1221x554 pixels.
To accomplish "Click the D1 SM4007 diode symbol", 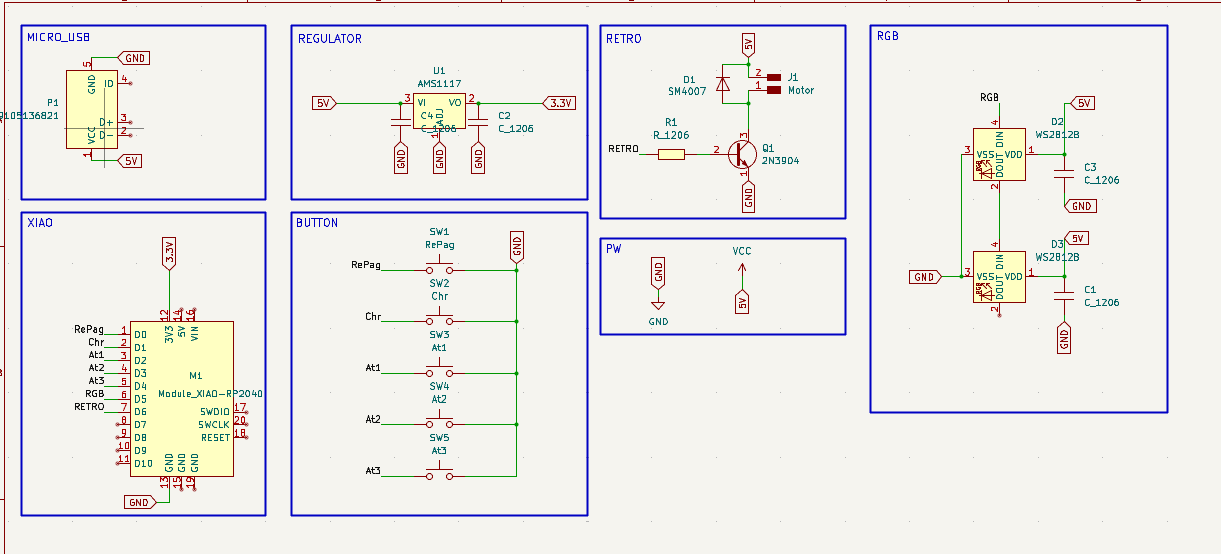I will (724, 83).
